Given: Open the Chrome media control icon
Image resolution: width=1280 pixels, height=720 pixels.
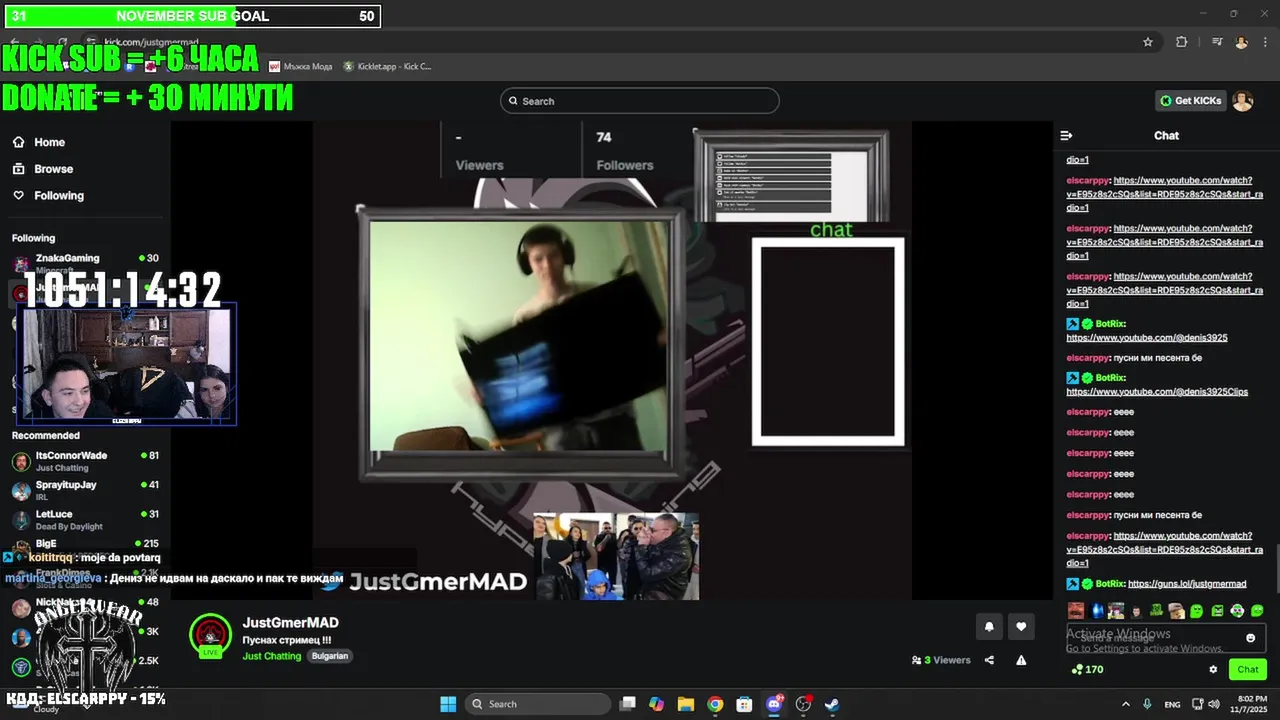Looking at the screenshot, I should pyautogui.click(x=1217, y=42).
